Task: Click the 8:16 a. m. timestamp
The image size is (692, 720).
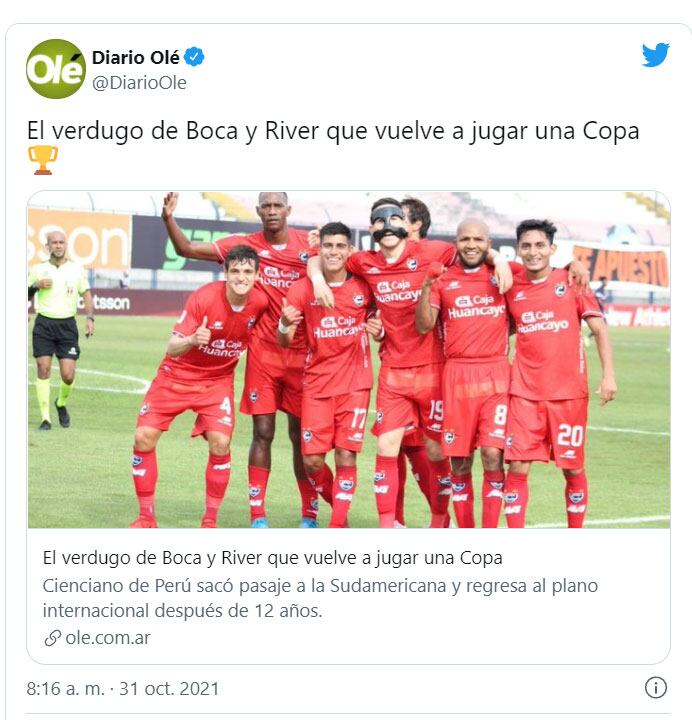Action: pyautogui.click(x=65, y=689)
